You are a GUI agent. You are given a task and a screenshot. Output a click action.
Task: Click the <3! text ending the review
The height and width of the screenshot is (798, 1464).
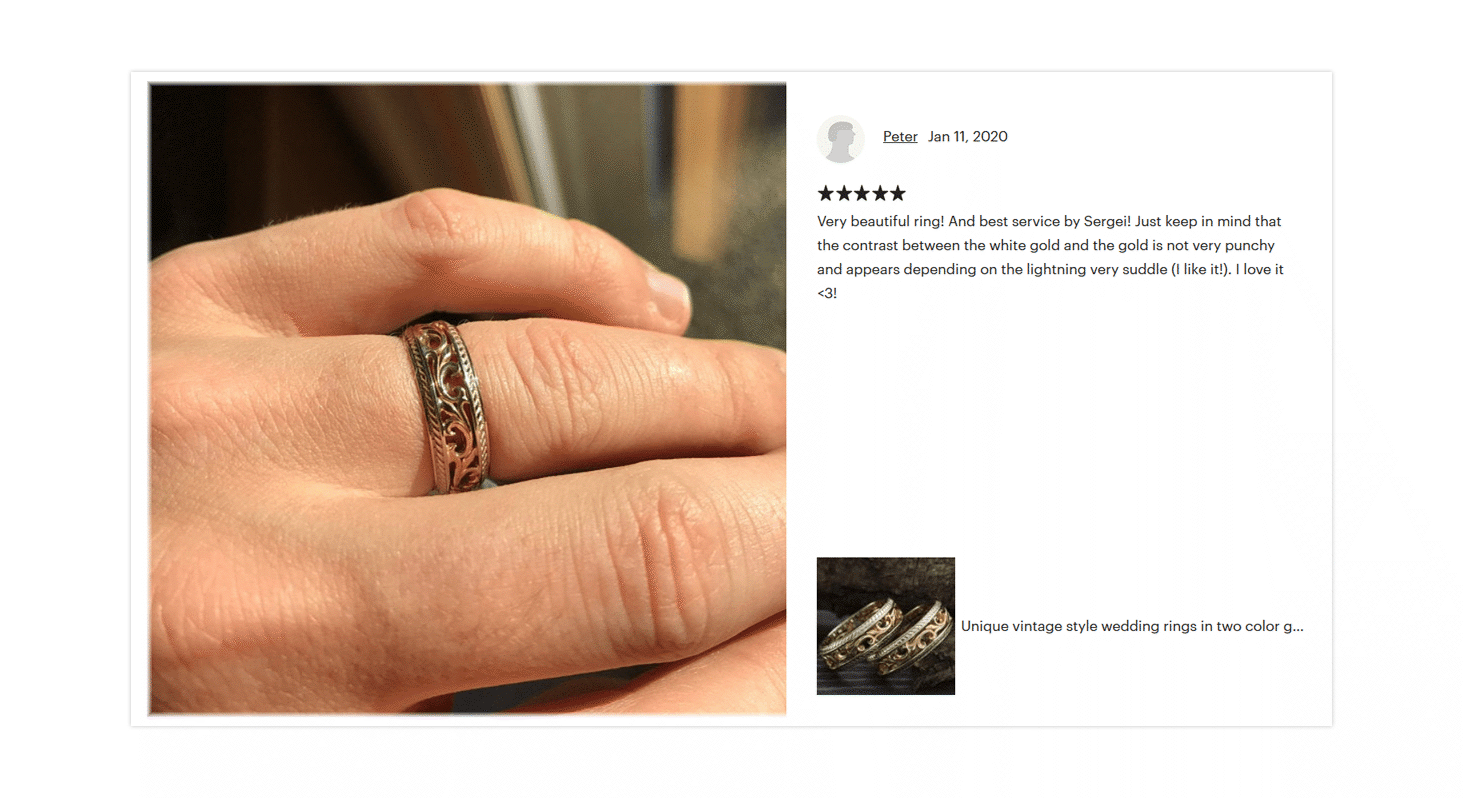pyautogui.click(x=827, y=294)
